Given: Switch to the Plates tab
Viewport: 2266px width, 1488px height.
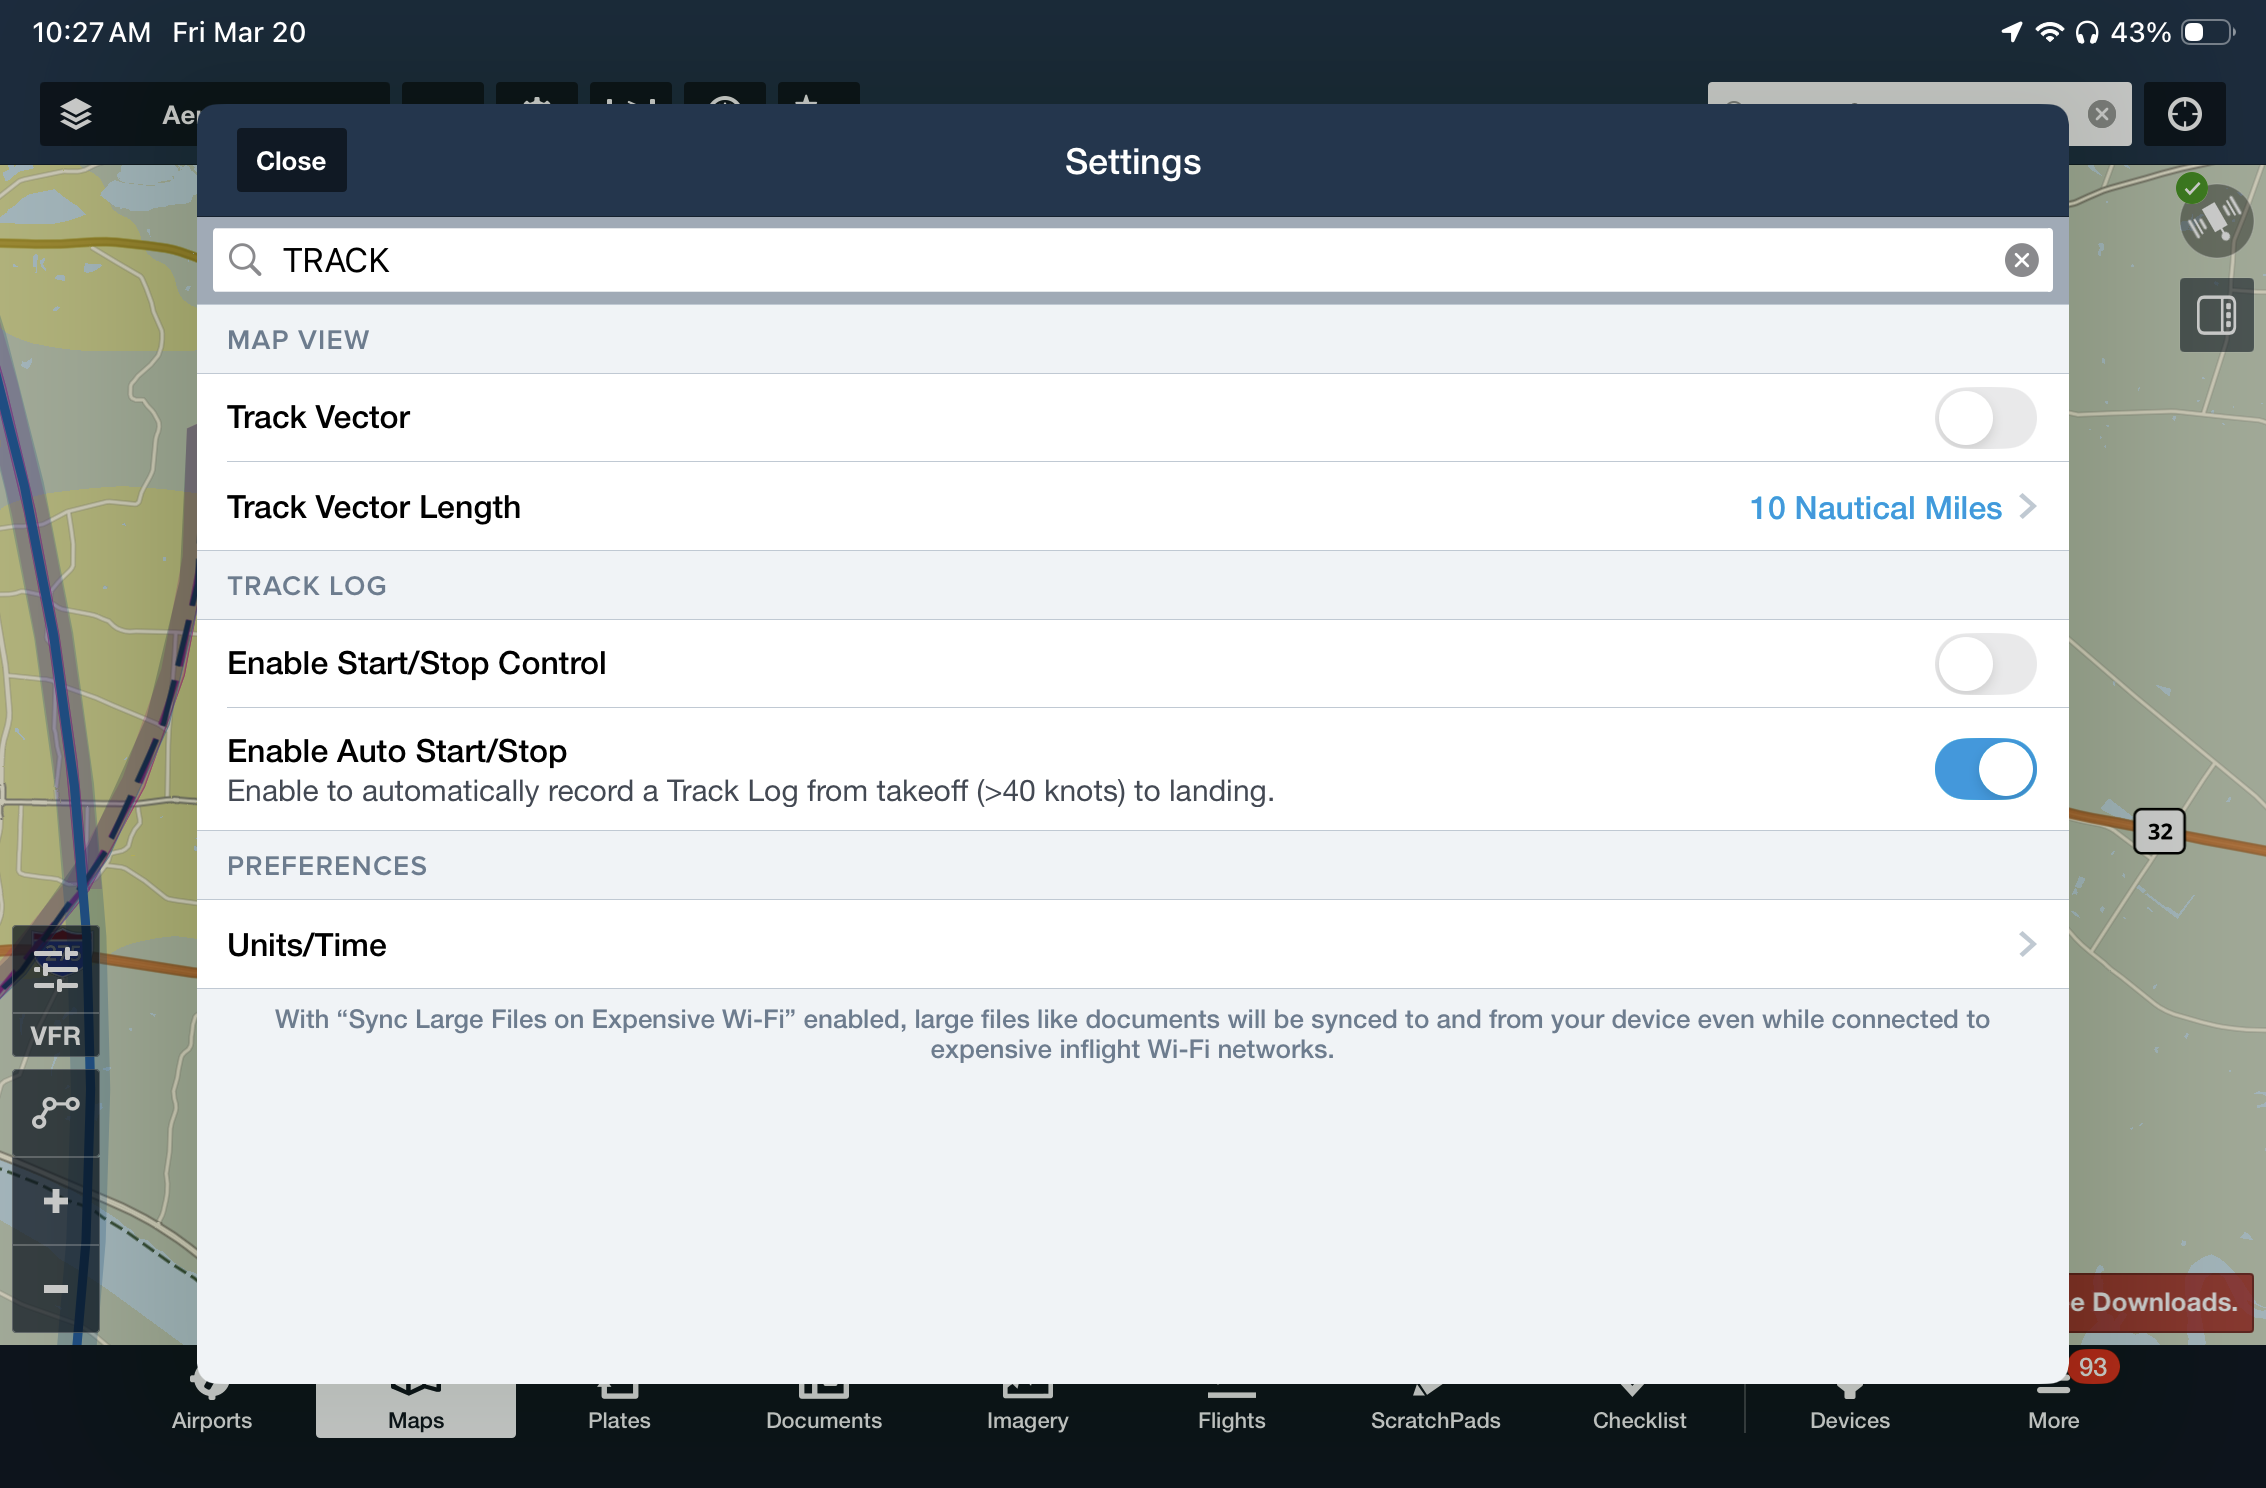Looking at the screenshot, I should point(619,1418).
